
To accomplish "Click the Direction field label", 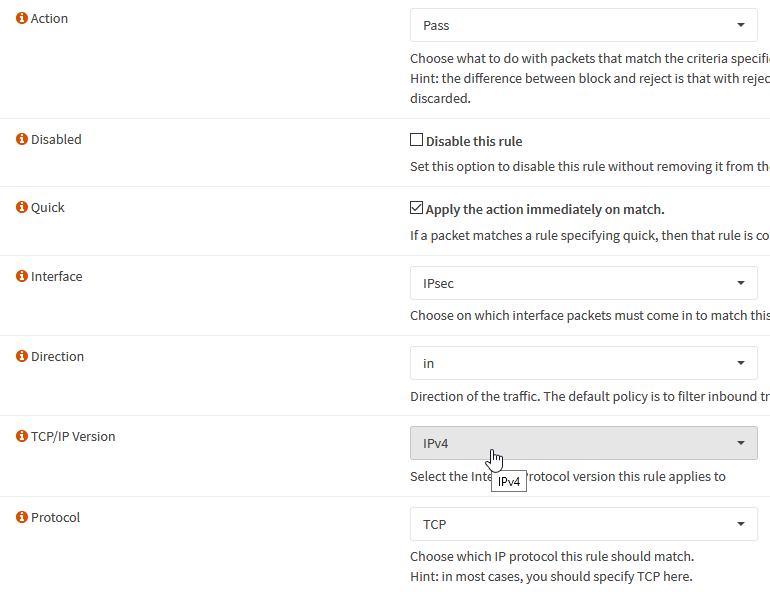I will 58,357.
